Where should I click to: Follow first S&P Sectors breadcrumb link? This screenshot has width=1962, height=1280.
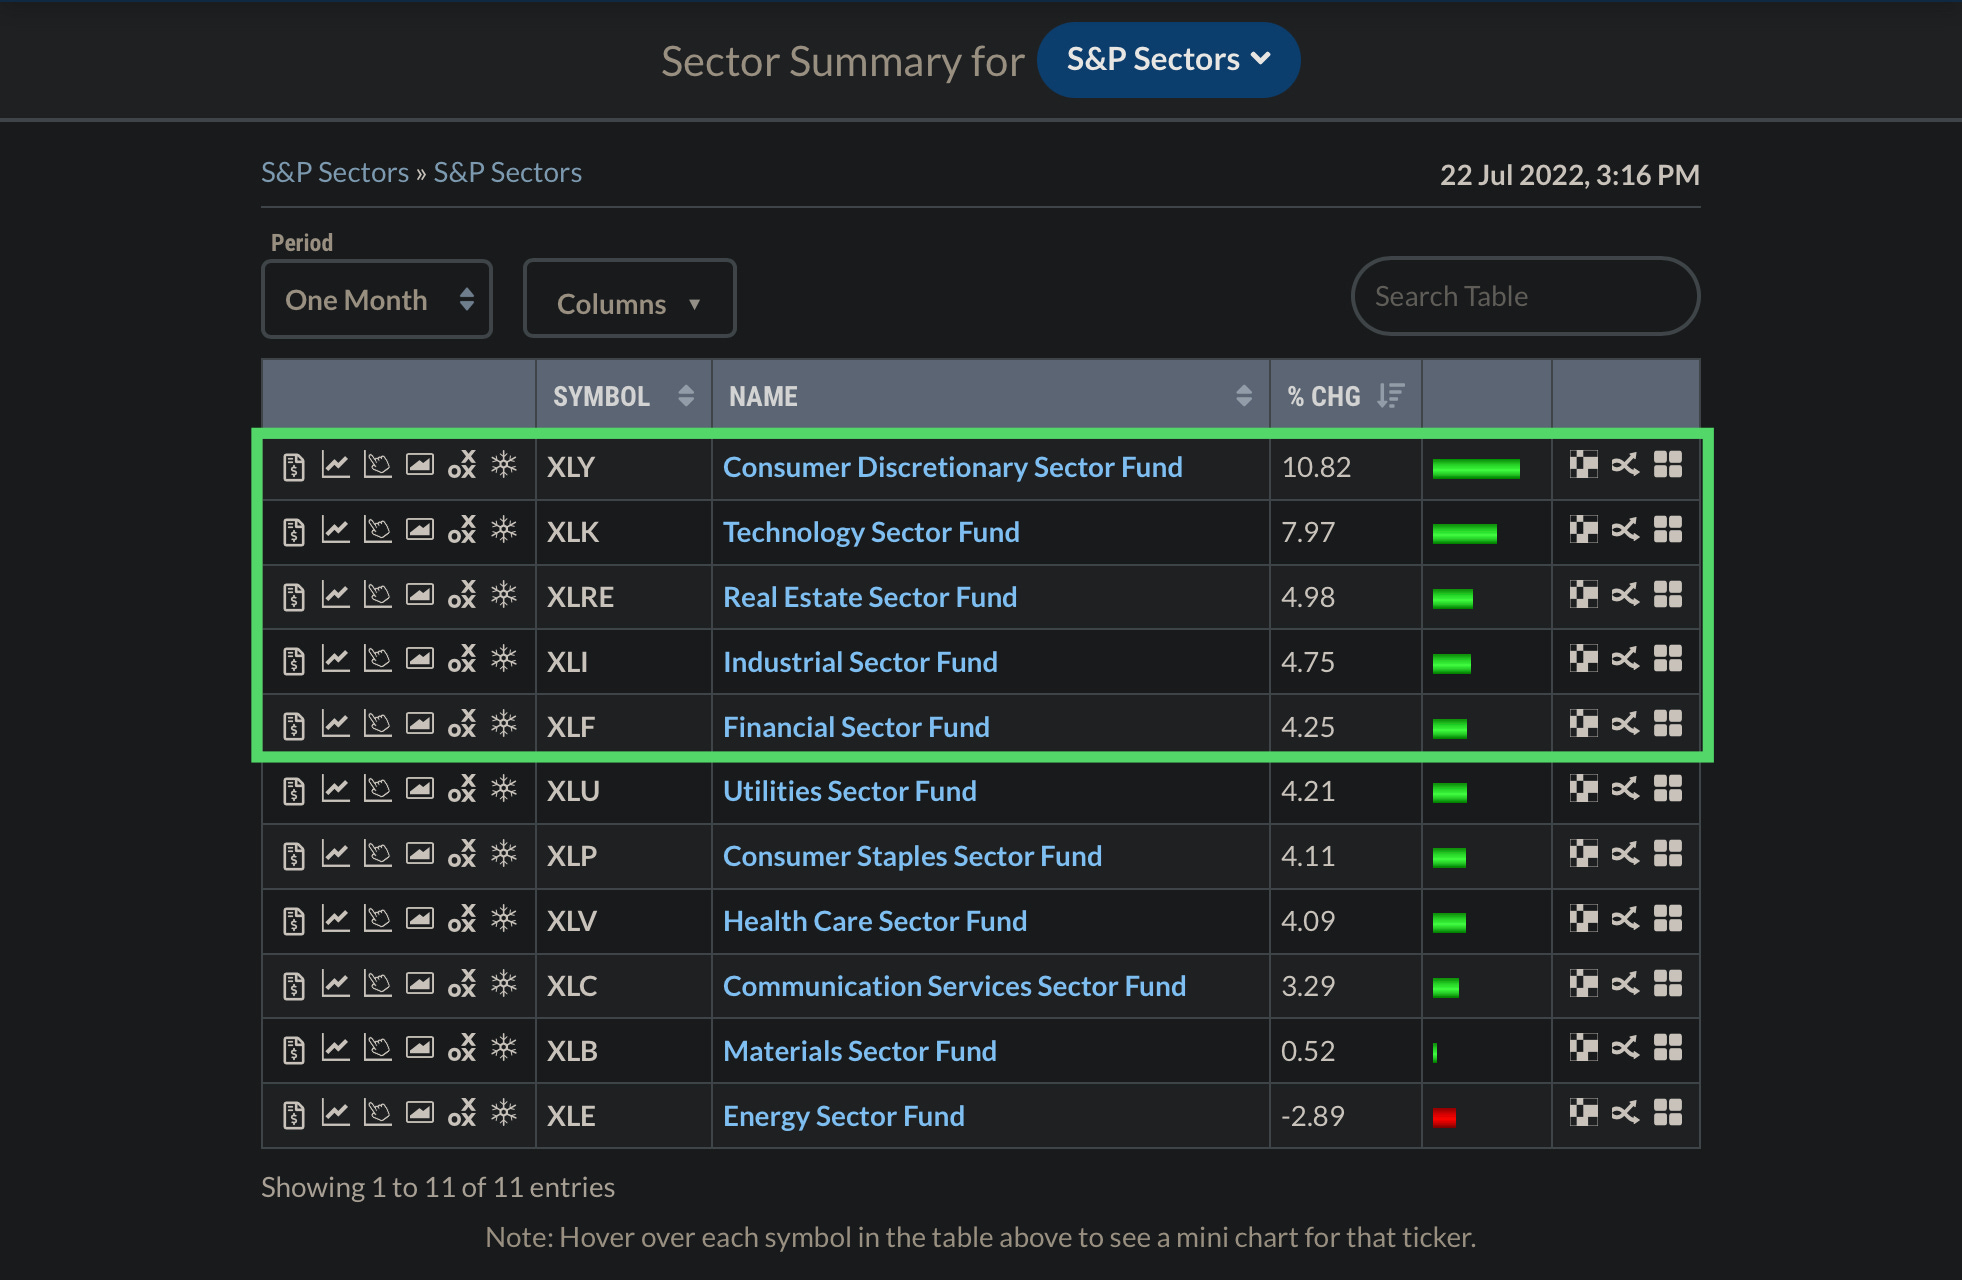pos(335,172)
